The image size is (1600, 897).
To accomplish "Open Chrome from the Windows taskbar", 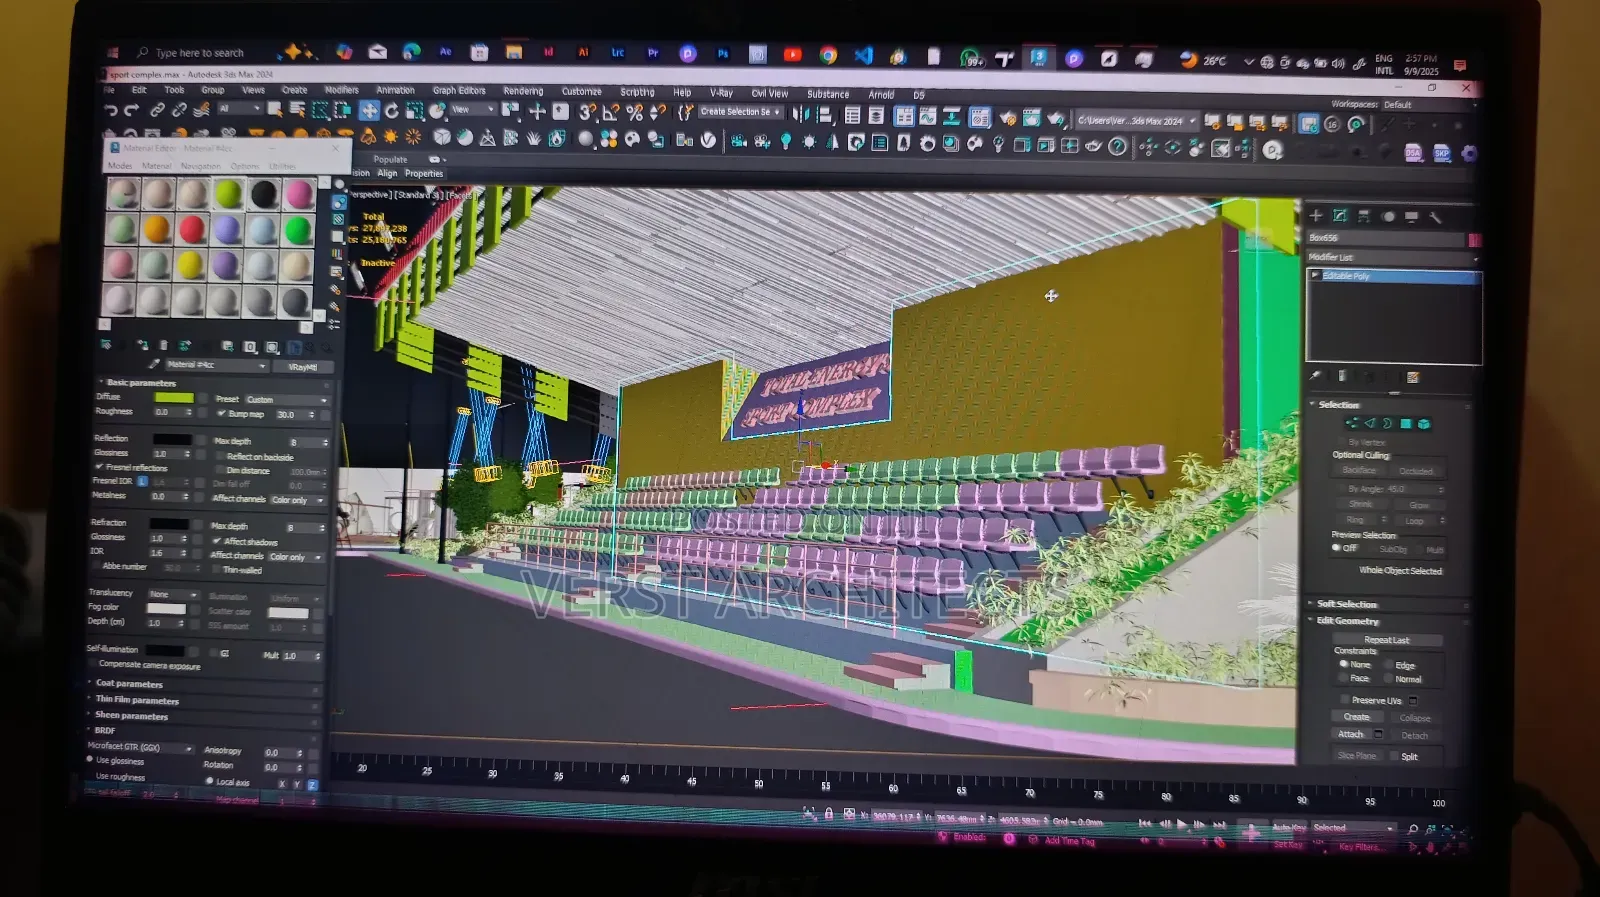I will click(828, 55).
